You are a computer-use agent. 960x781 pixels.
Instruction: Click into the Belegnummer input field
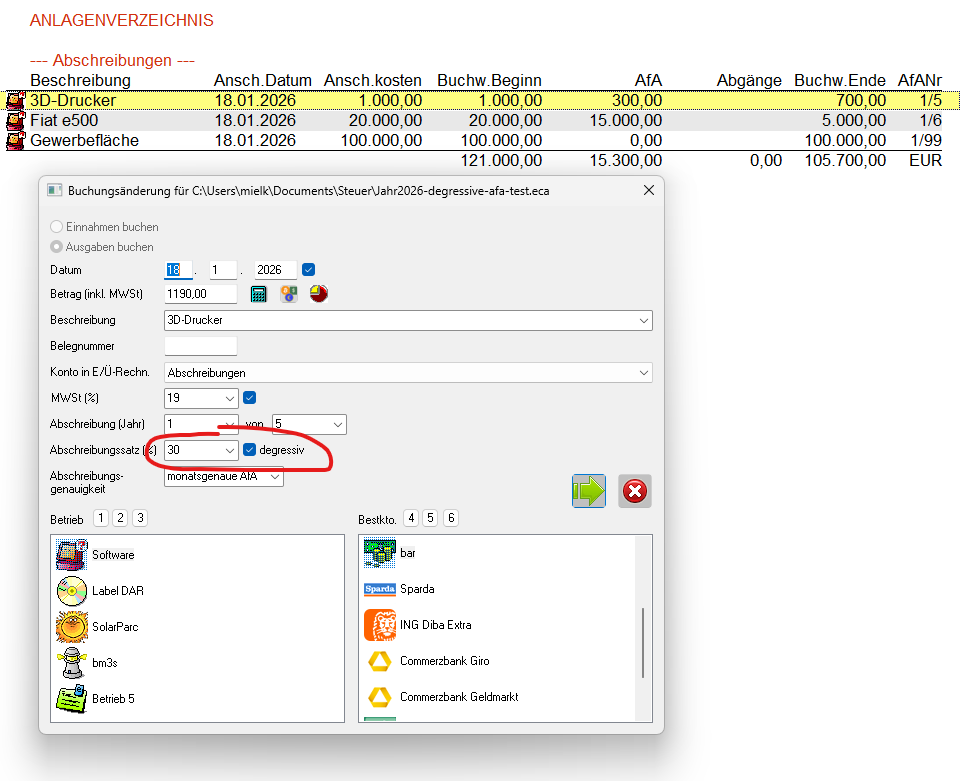200,346
